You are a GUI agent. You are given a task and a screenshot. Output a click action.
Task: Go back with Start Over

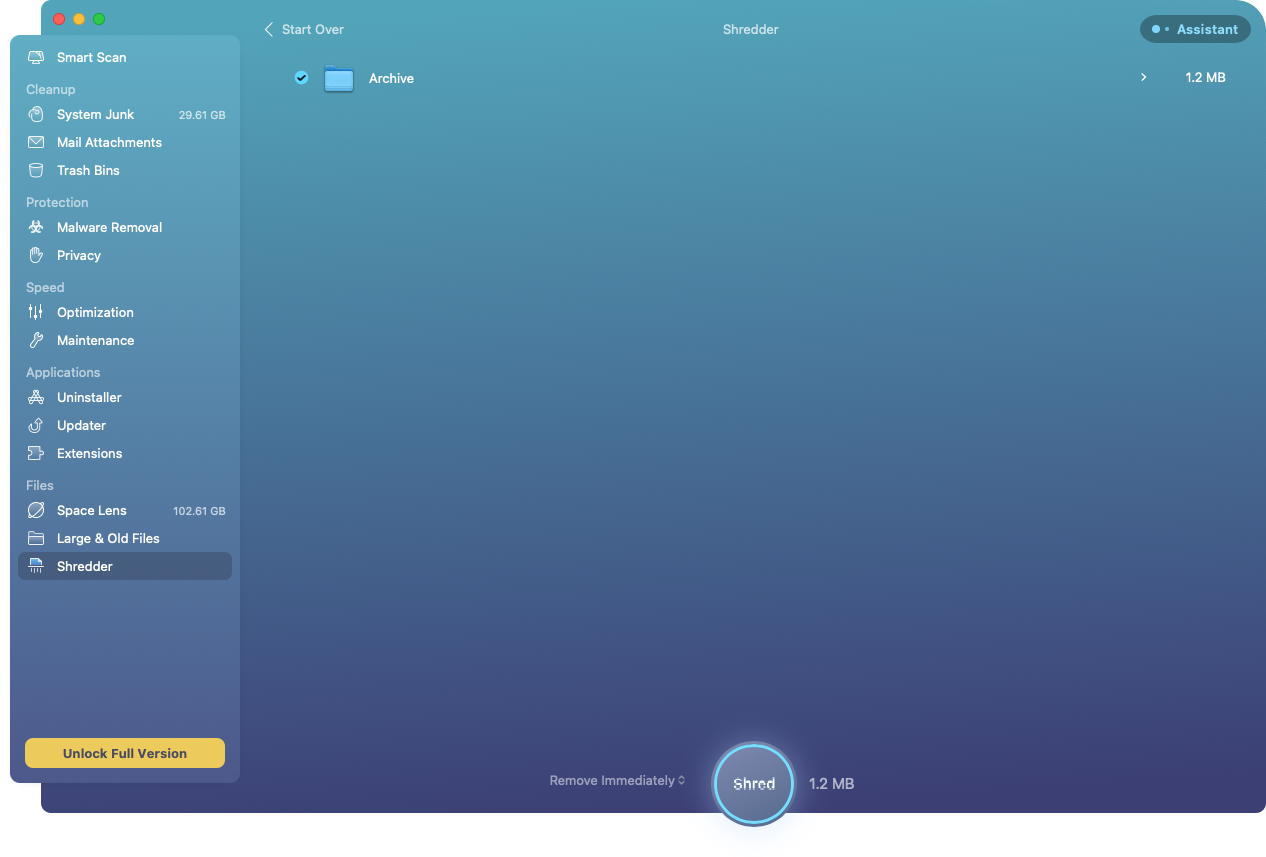[303, 29]
